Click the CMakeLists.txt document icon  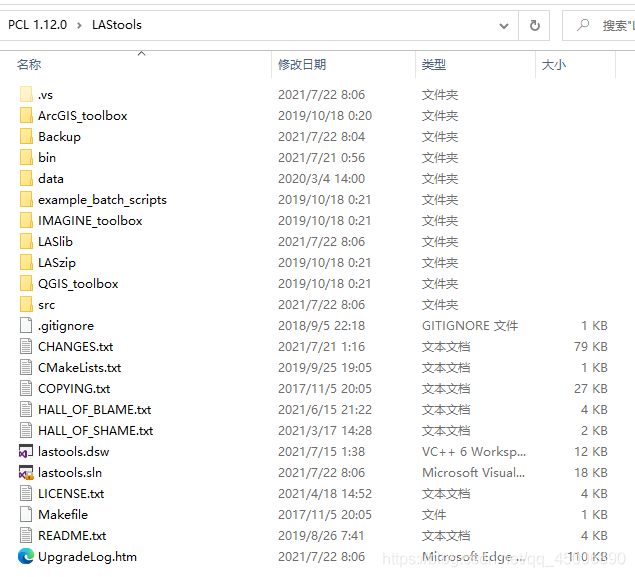coord(26,368)
